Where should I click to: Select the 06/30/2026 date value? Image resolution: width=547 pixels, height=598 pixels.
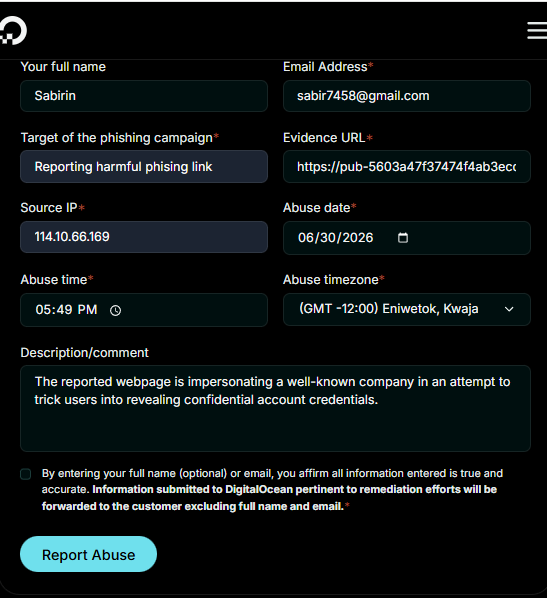coord(336,238)
